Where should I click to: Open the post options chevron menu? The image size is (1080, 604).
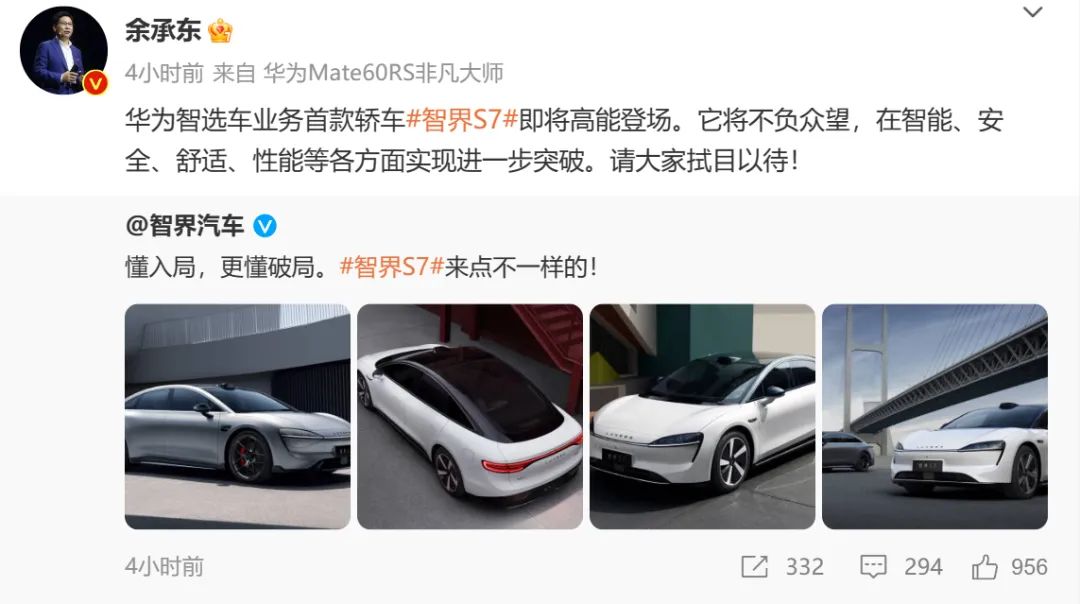coord(1032,12)
